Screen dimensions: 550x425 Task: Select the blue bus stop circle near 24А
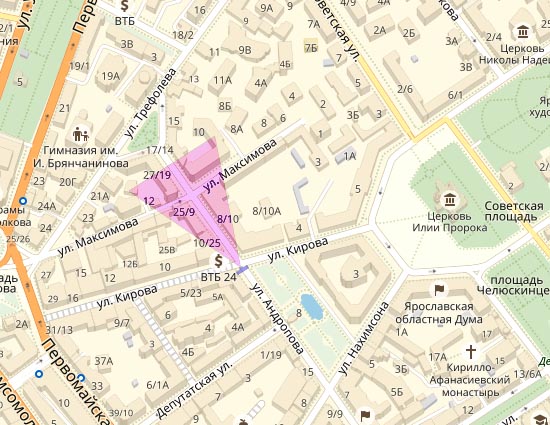23,201
